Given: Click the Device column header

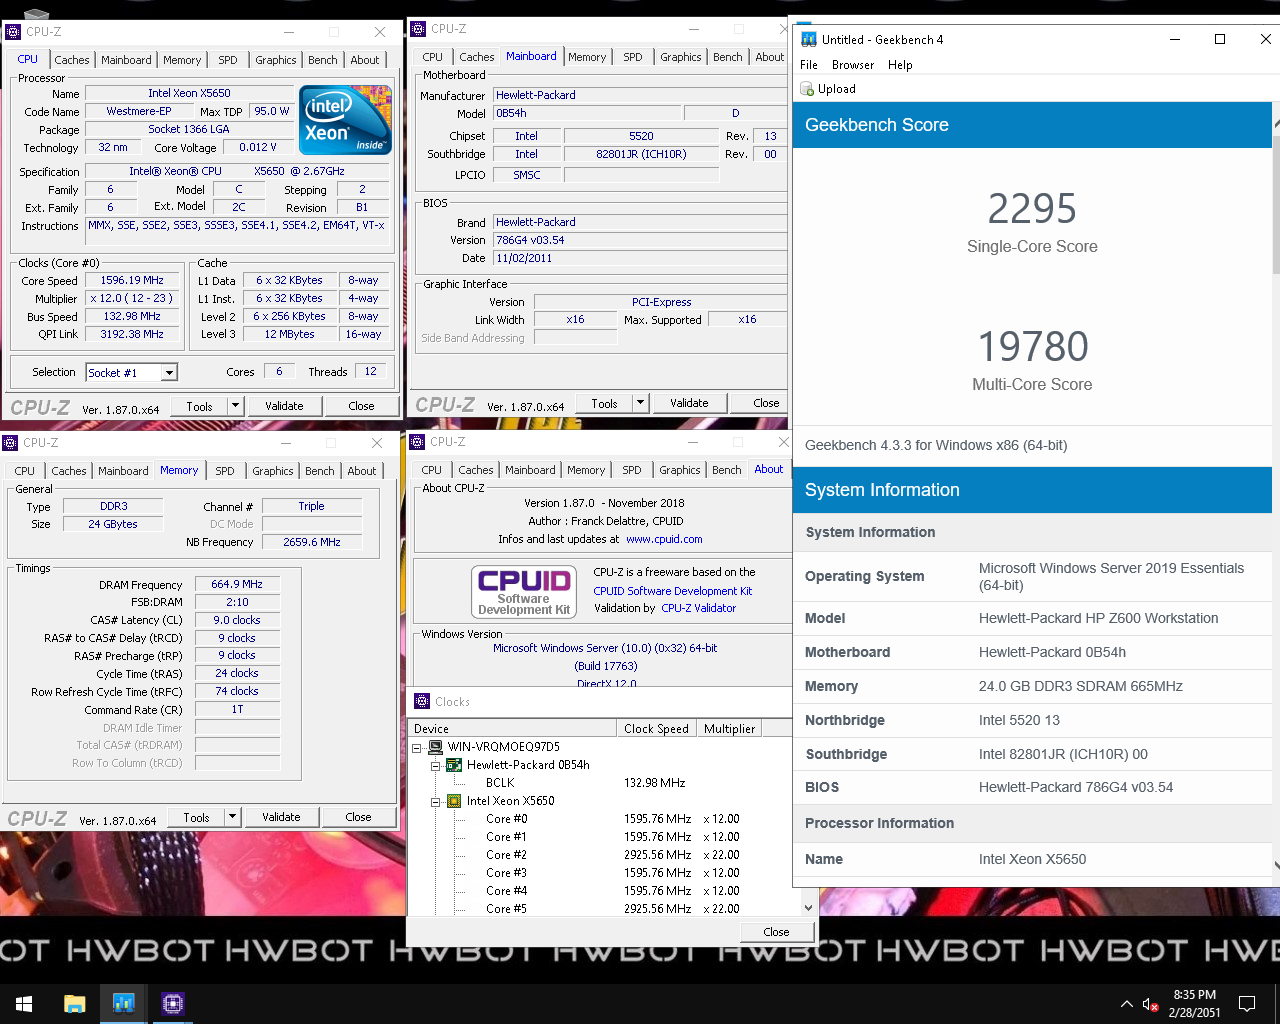Looking at the screenshot, I should click(513, 729).
